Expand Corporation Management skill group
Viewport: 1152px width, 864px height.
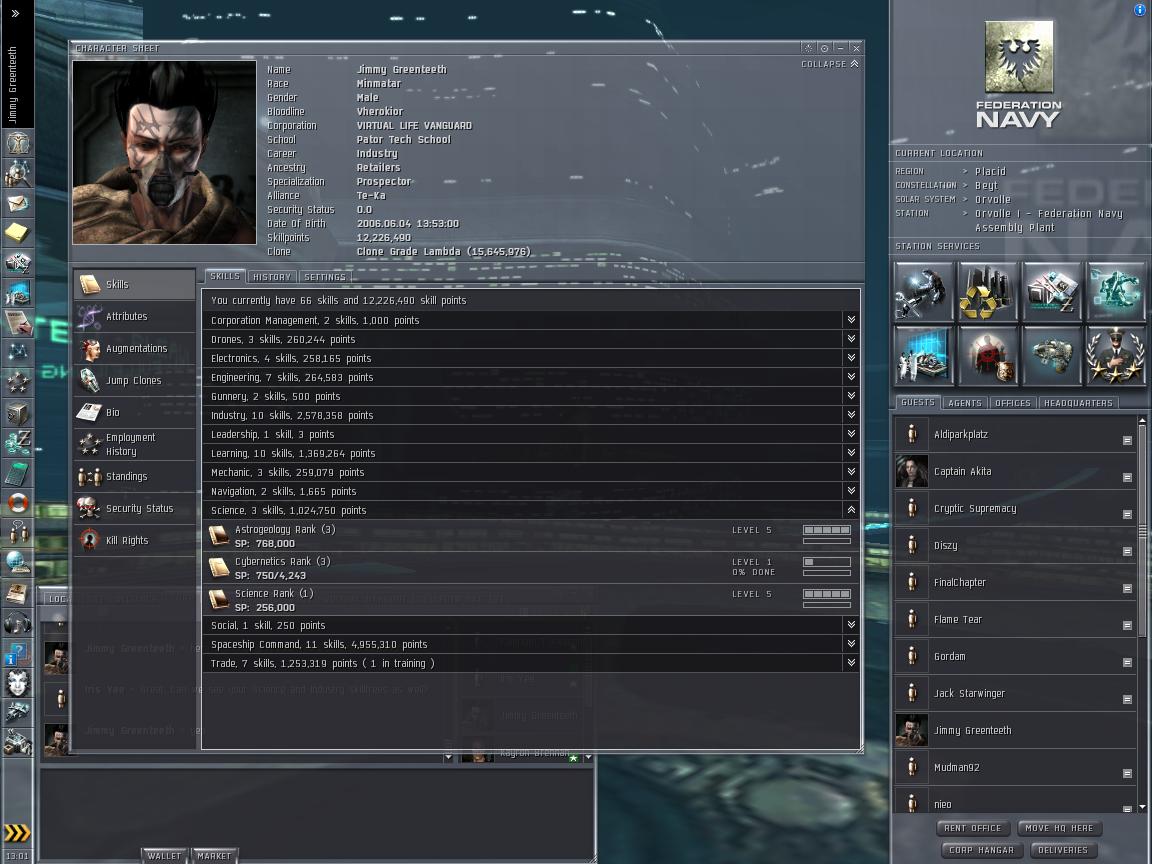[x=851, y=320]
